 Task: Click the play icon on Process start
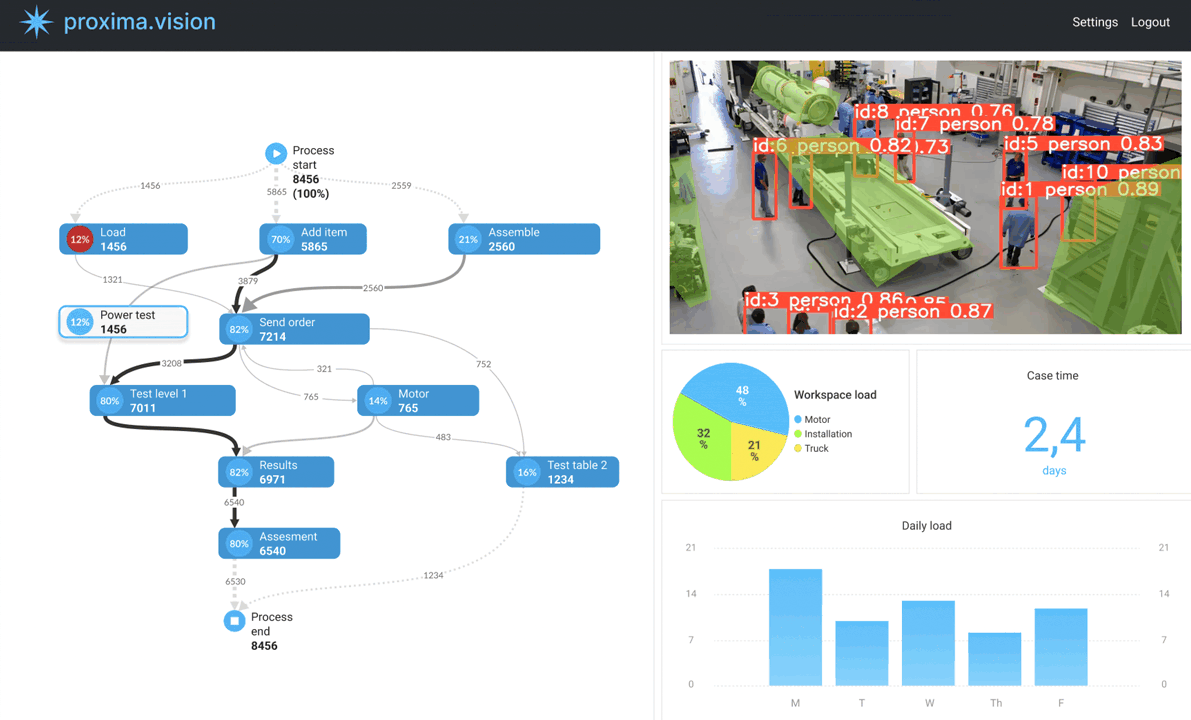pyautogui.click(x=275, y=153)
